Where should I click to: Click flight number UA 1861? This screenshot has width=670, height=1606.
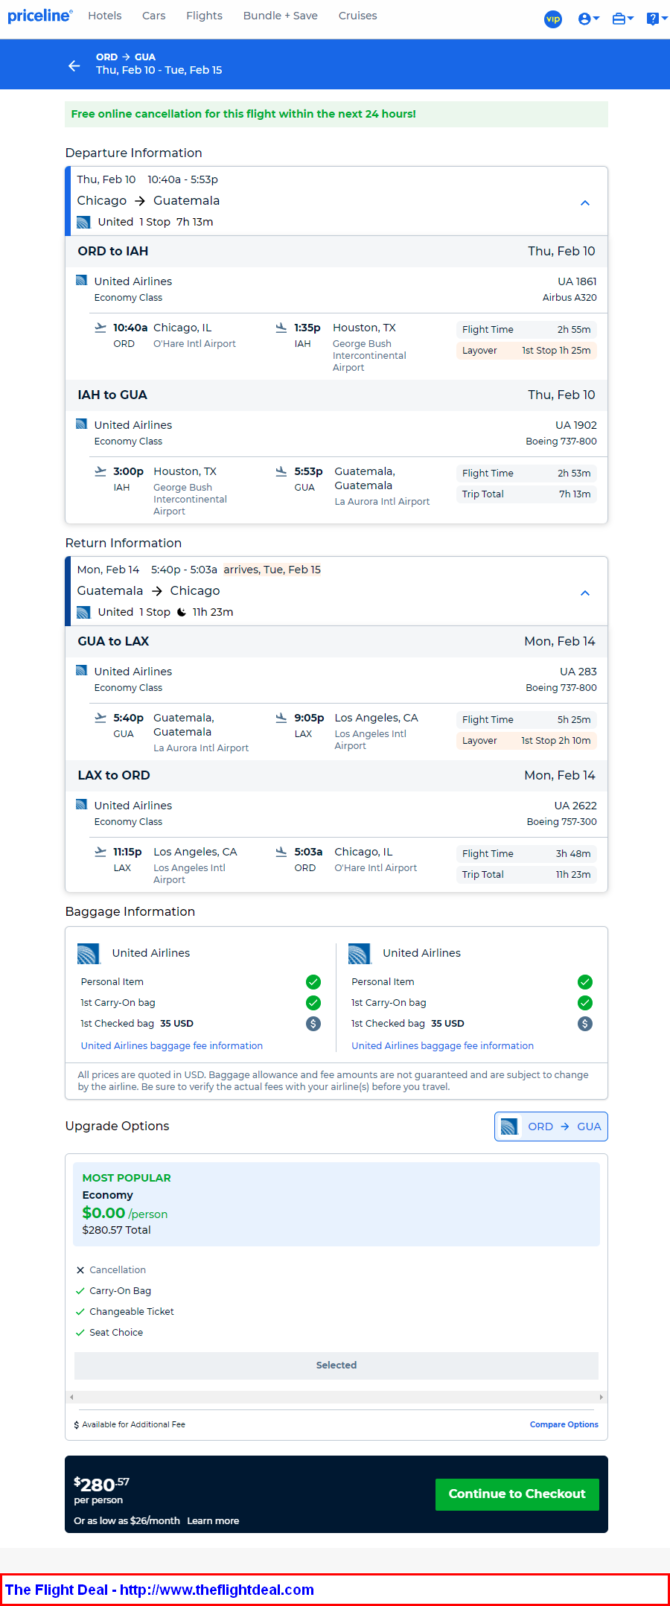click(577, 281)
